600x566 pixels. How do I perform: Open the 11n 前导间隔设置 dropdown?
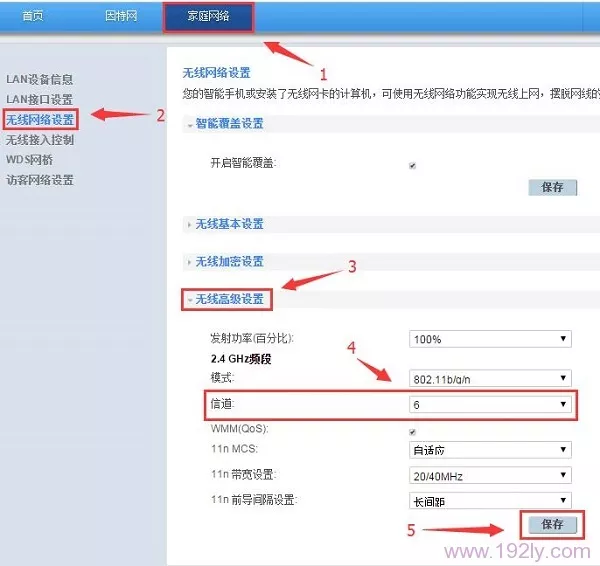click(x=490, y=501)
